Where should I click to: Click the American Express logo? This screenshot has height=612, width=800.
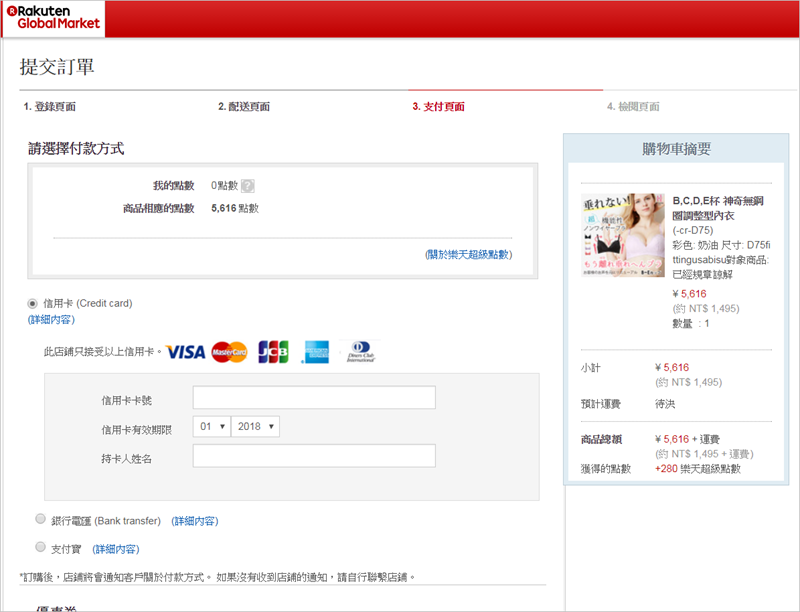[317, 352]
